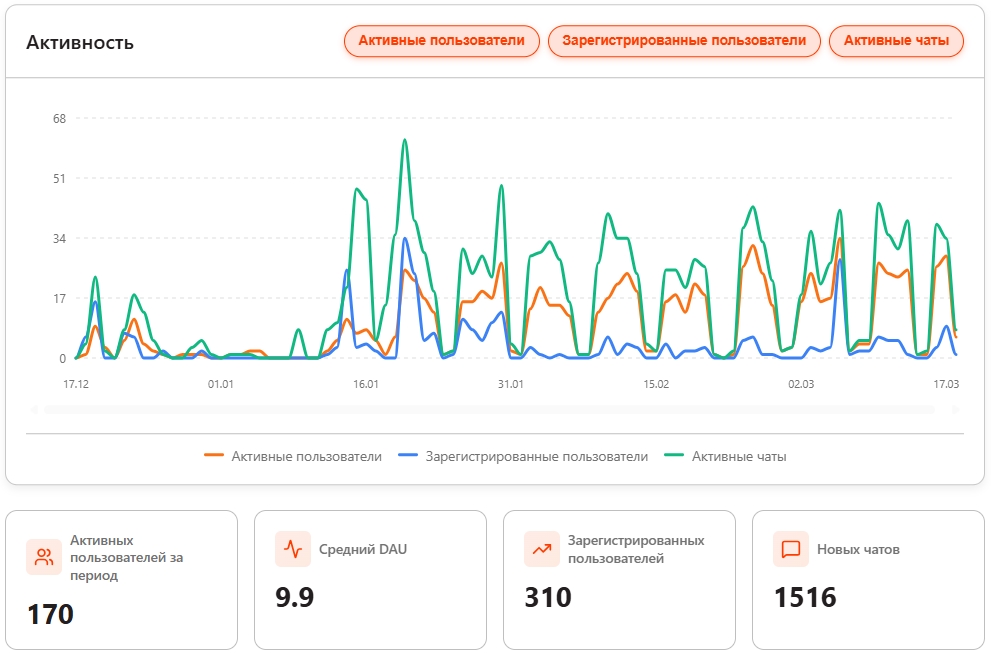991x653 pixels.
Task: Toggle the Зарегистрированные пользователи filter pill at top
Action: tap(684, 41)
